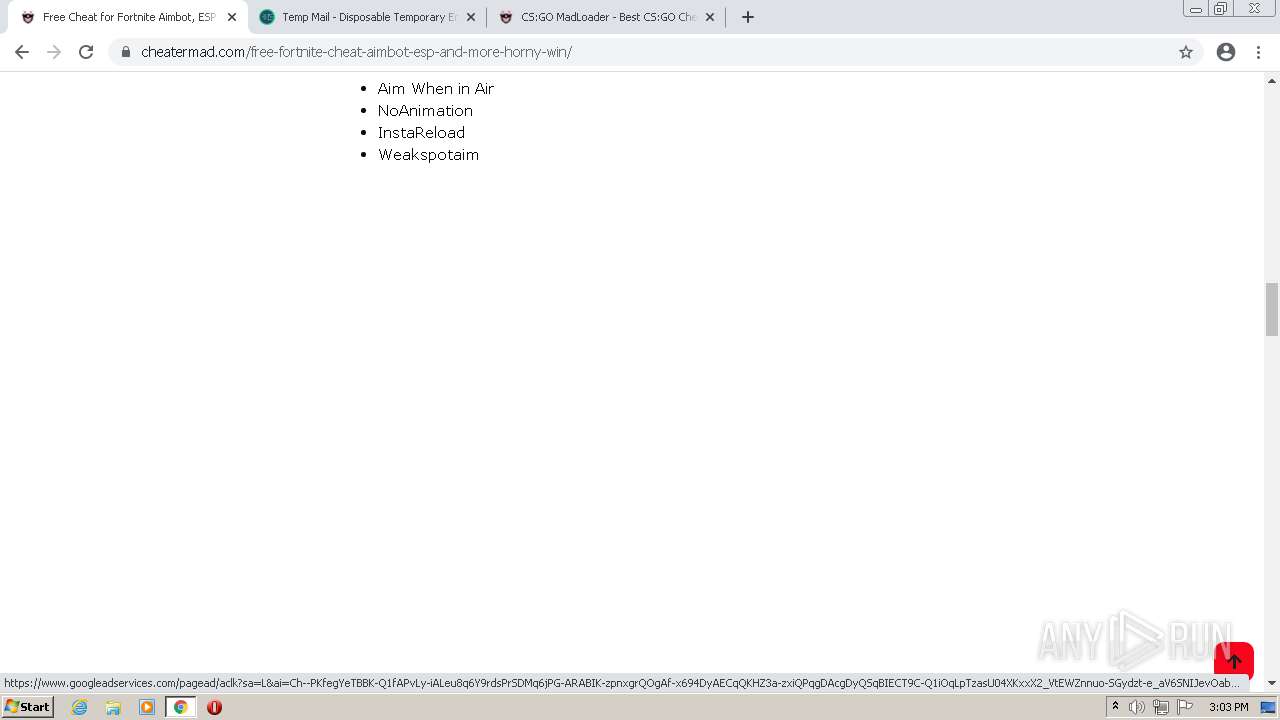View site info via the padlock icon
Image resolution: width=1280 pixels, height=720 pixels.
tap(126, 52)
